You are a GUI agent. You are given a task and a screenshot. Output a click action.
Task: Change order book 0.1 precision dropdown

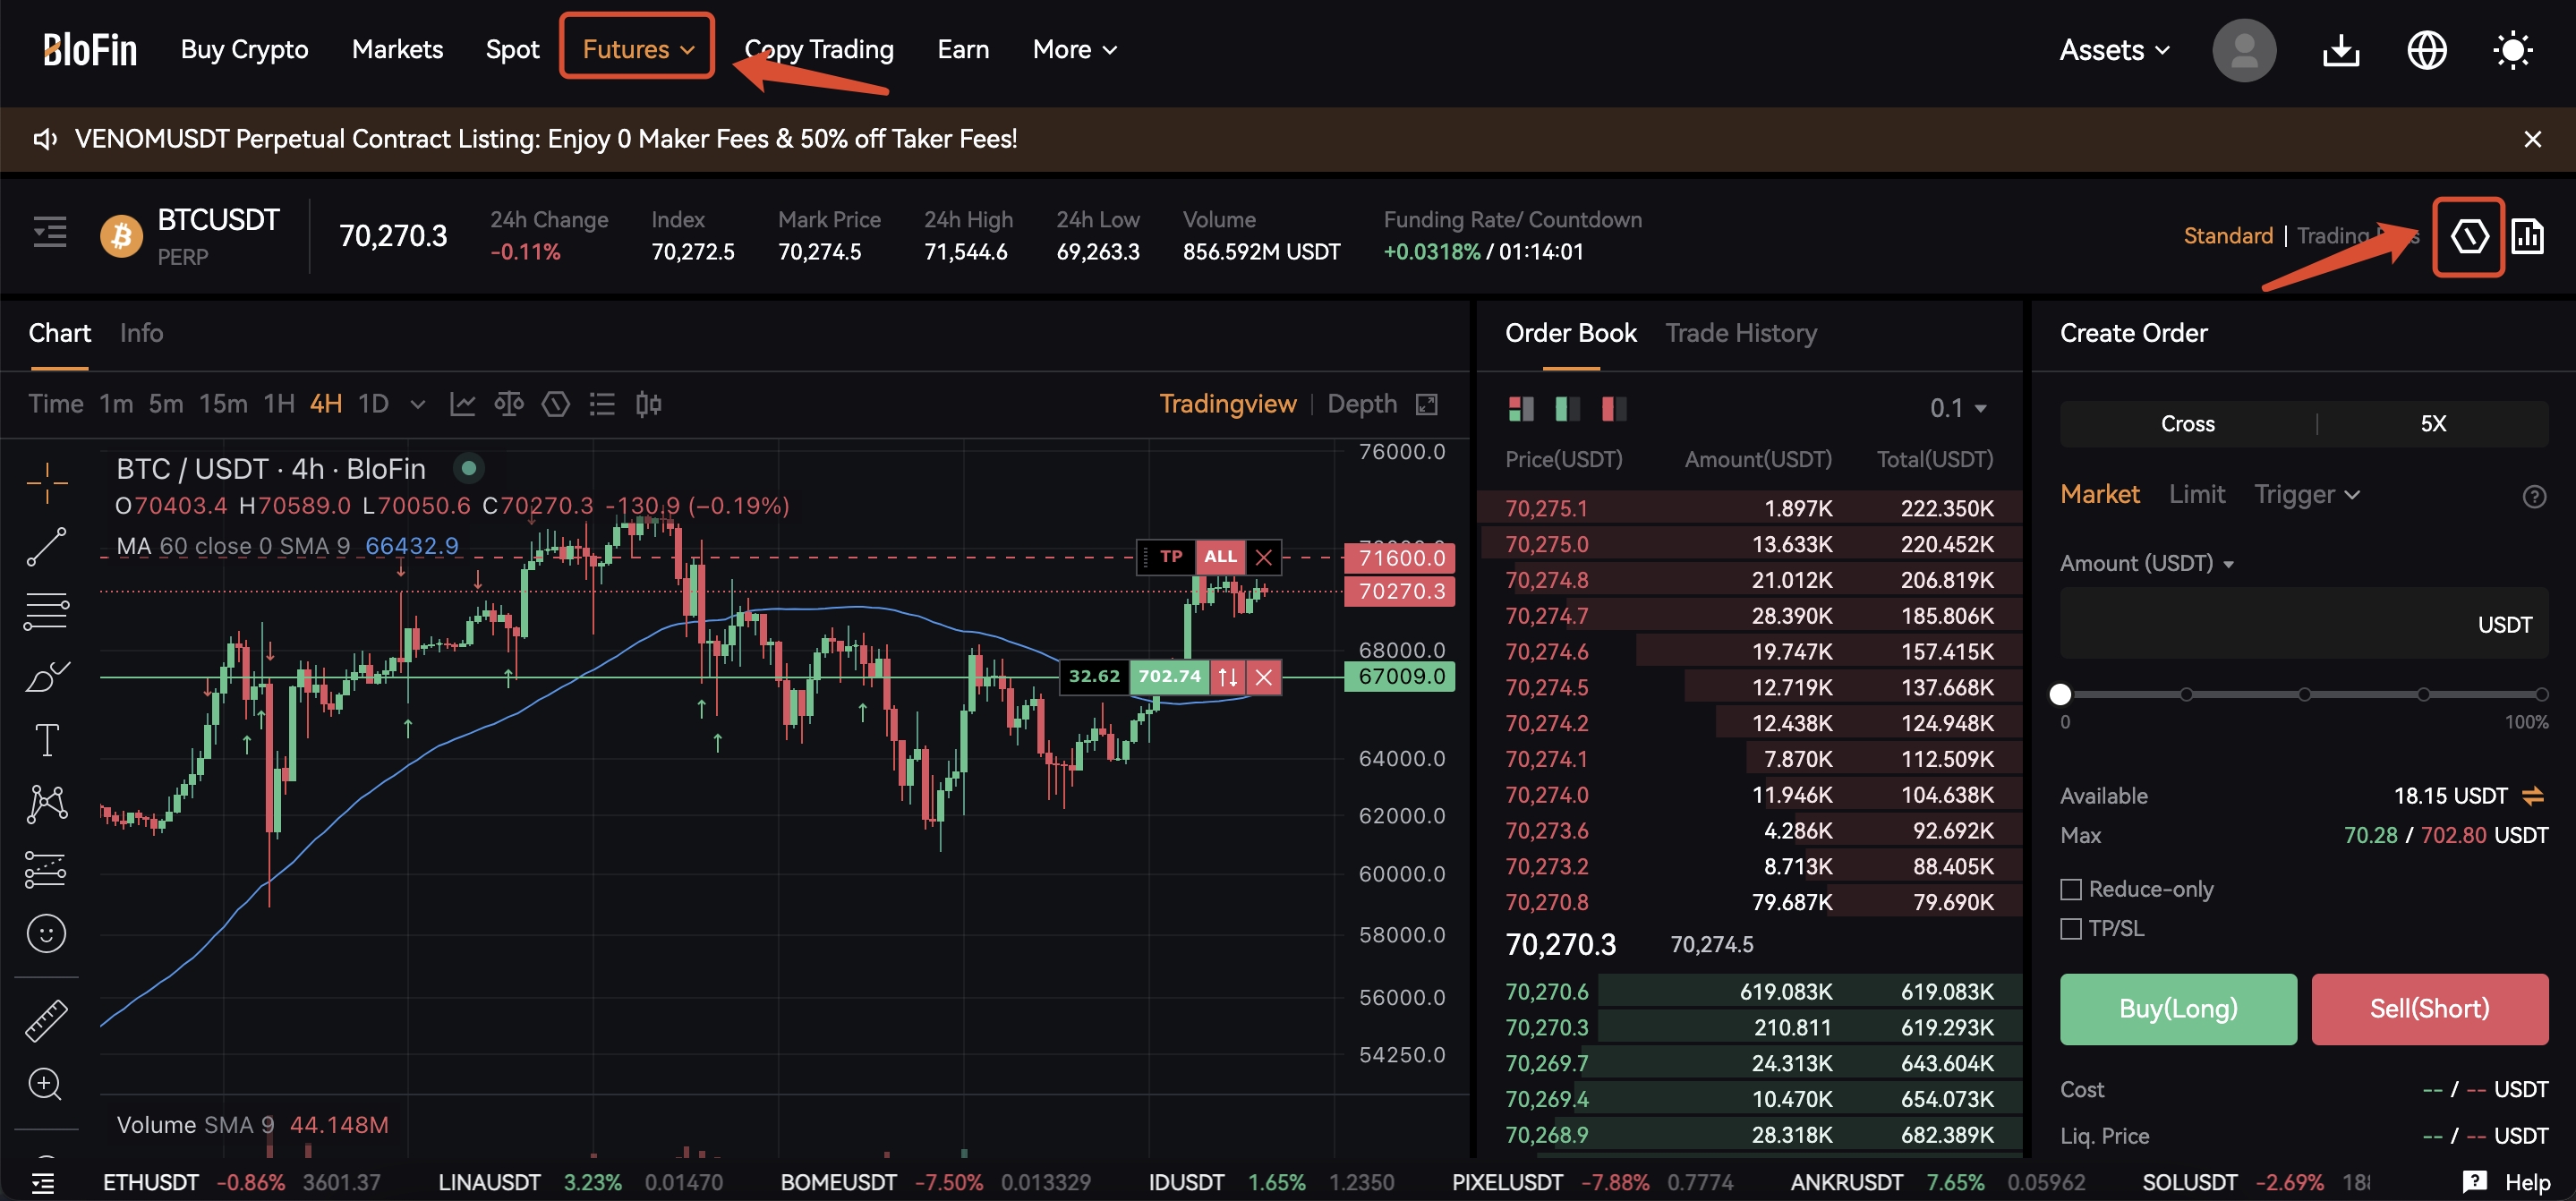pos(1958,408)
